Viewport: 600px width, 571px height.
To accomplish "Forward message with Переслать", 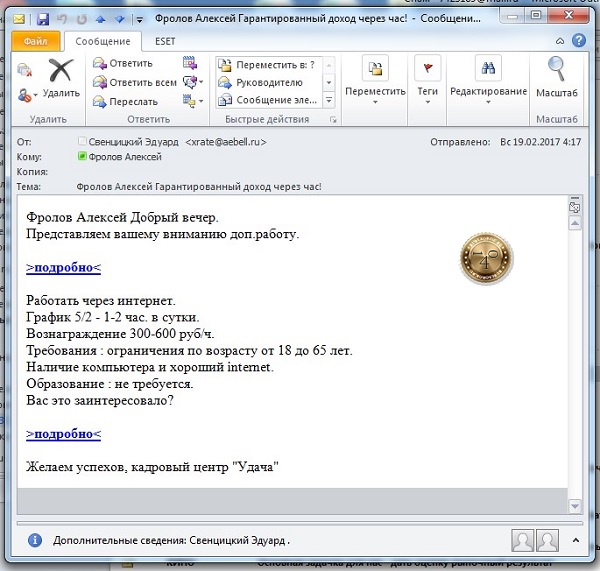I will coord(126,101).
